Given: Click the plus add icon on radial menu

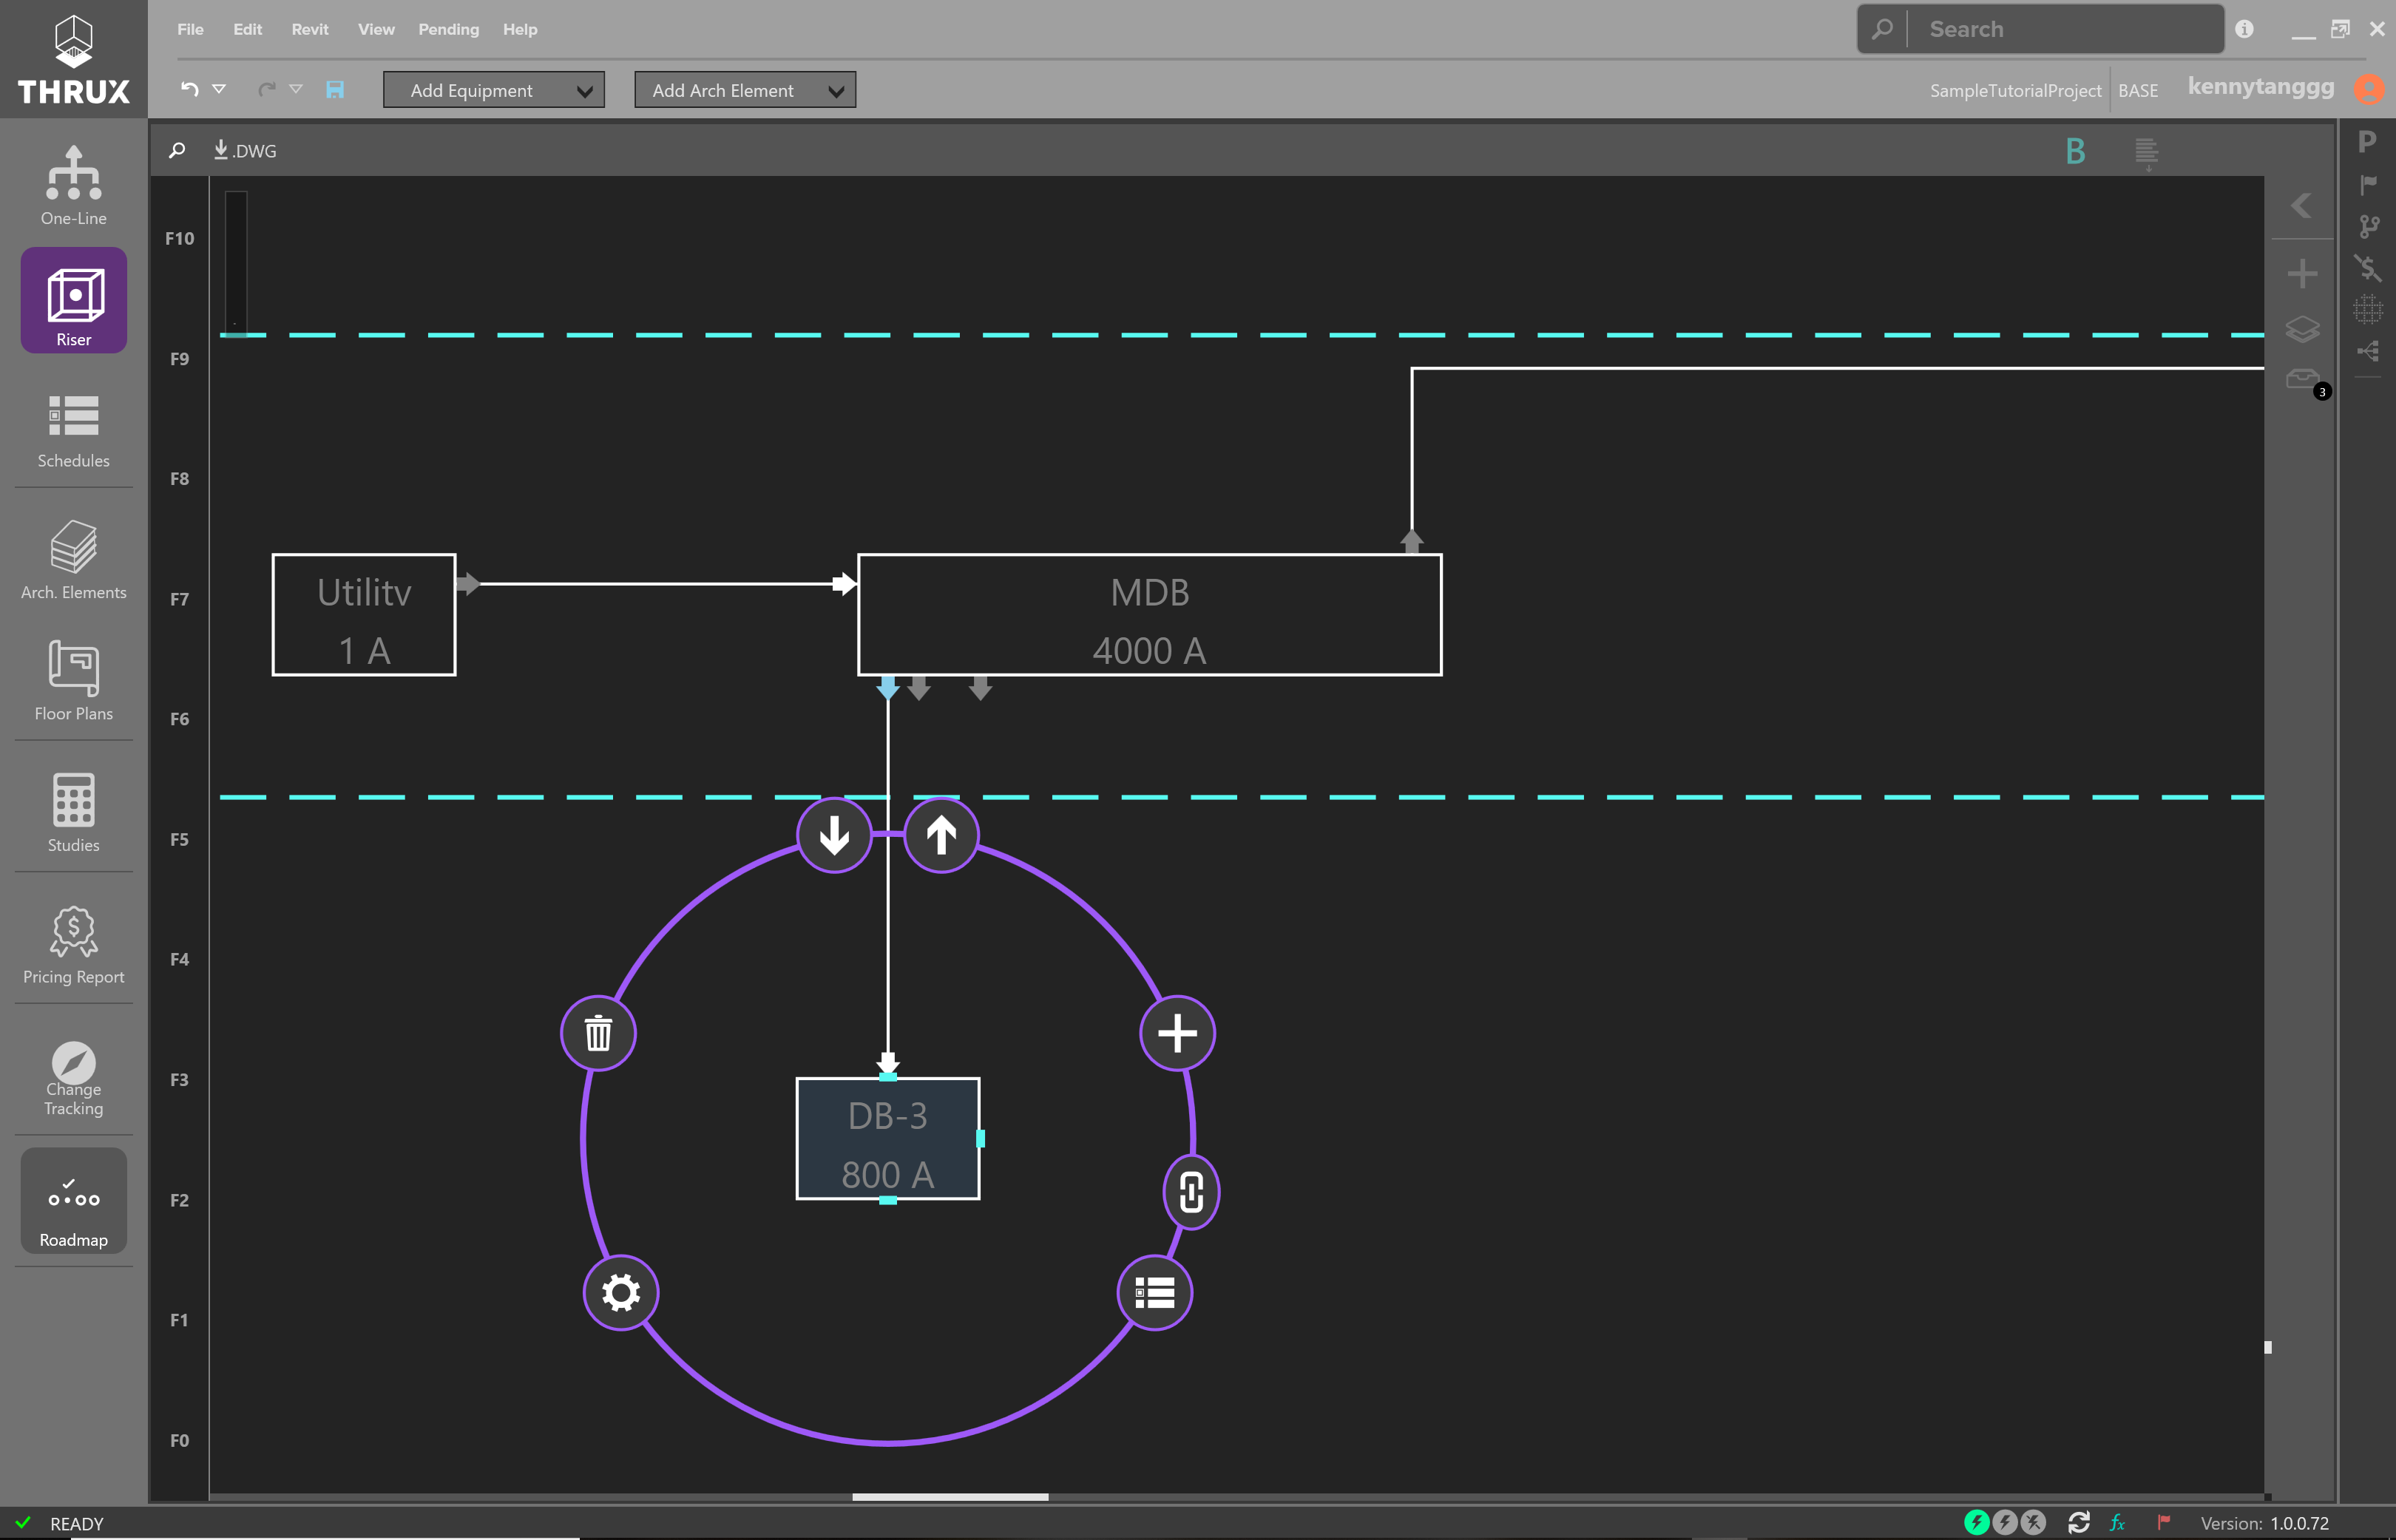Looking at the screenshot, I should 1177,1033.
